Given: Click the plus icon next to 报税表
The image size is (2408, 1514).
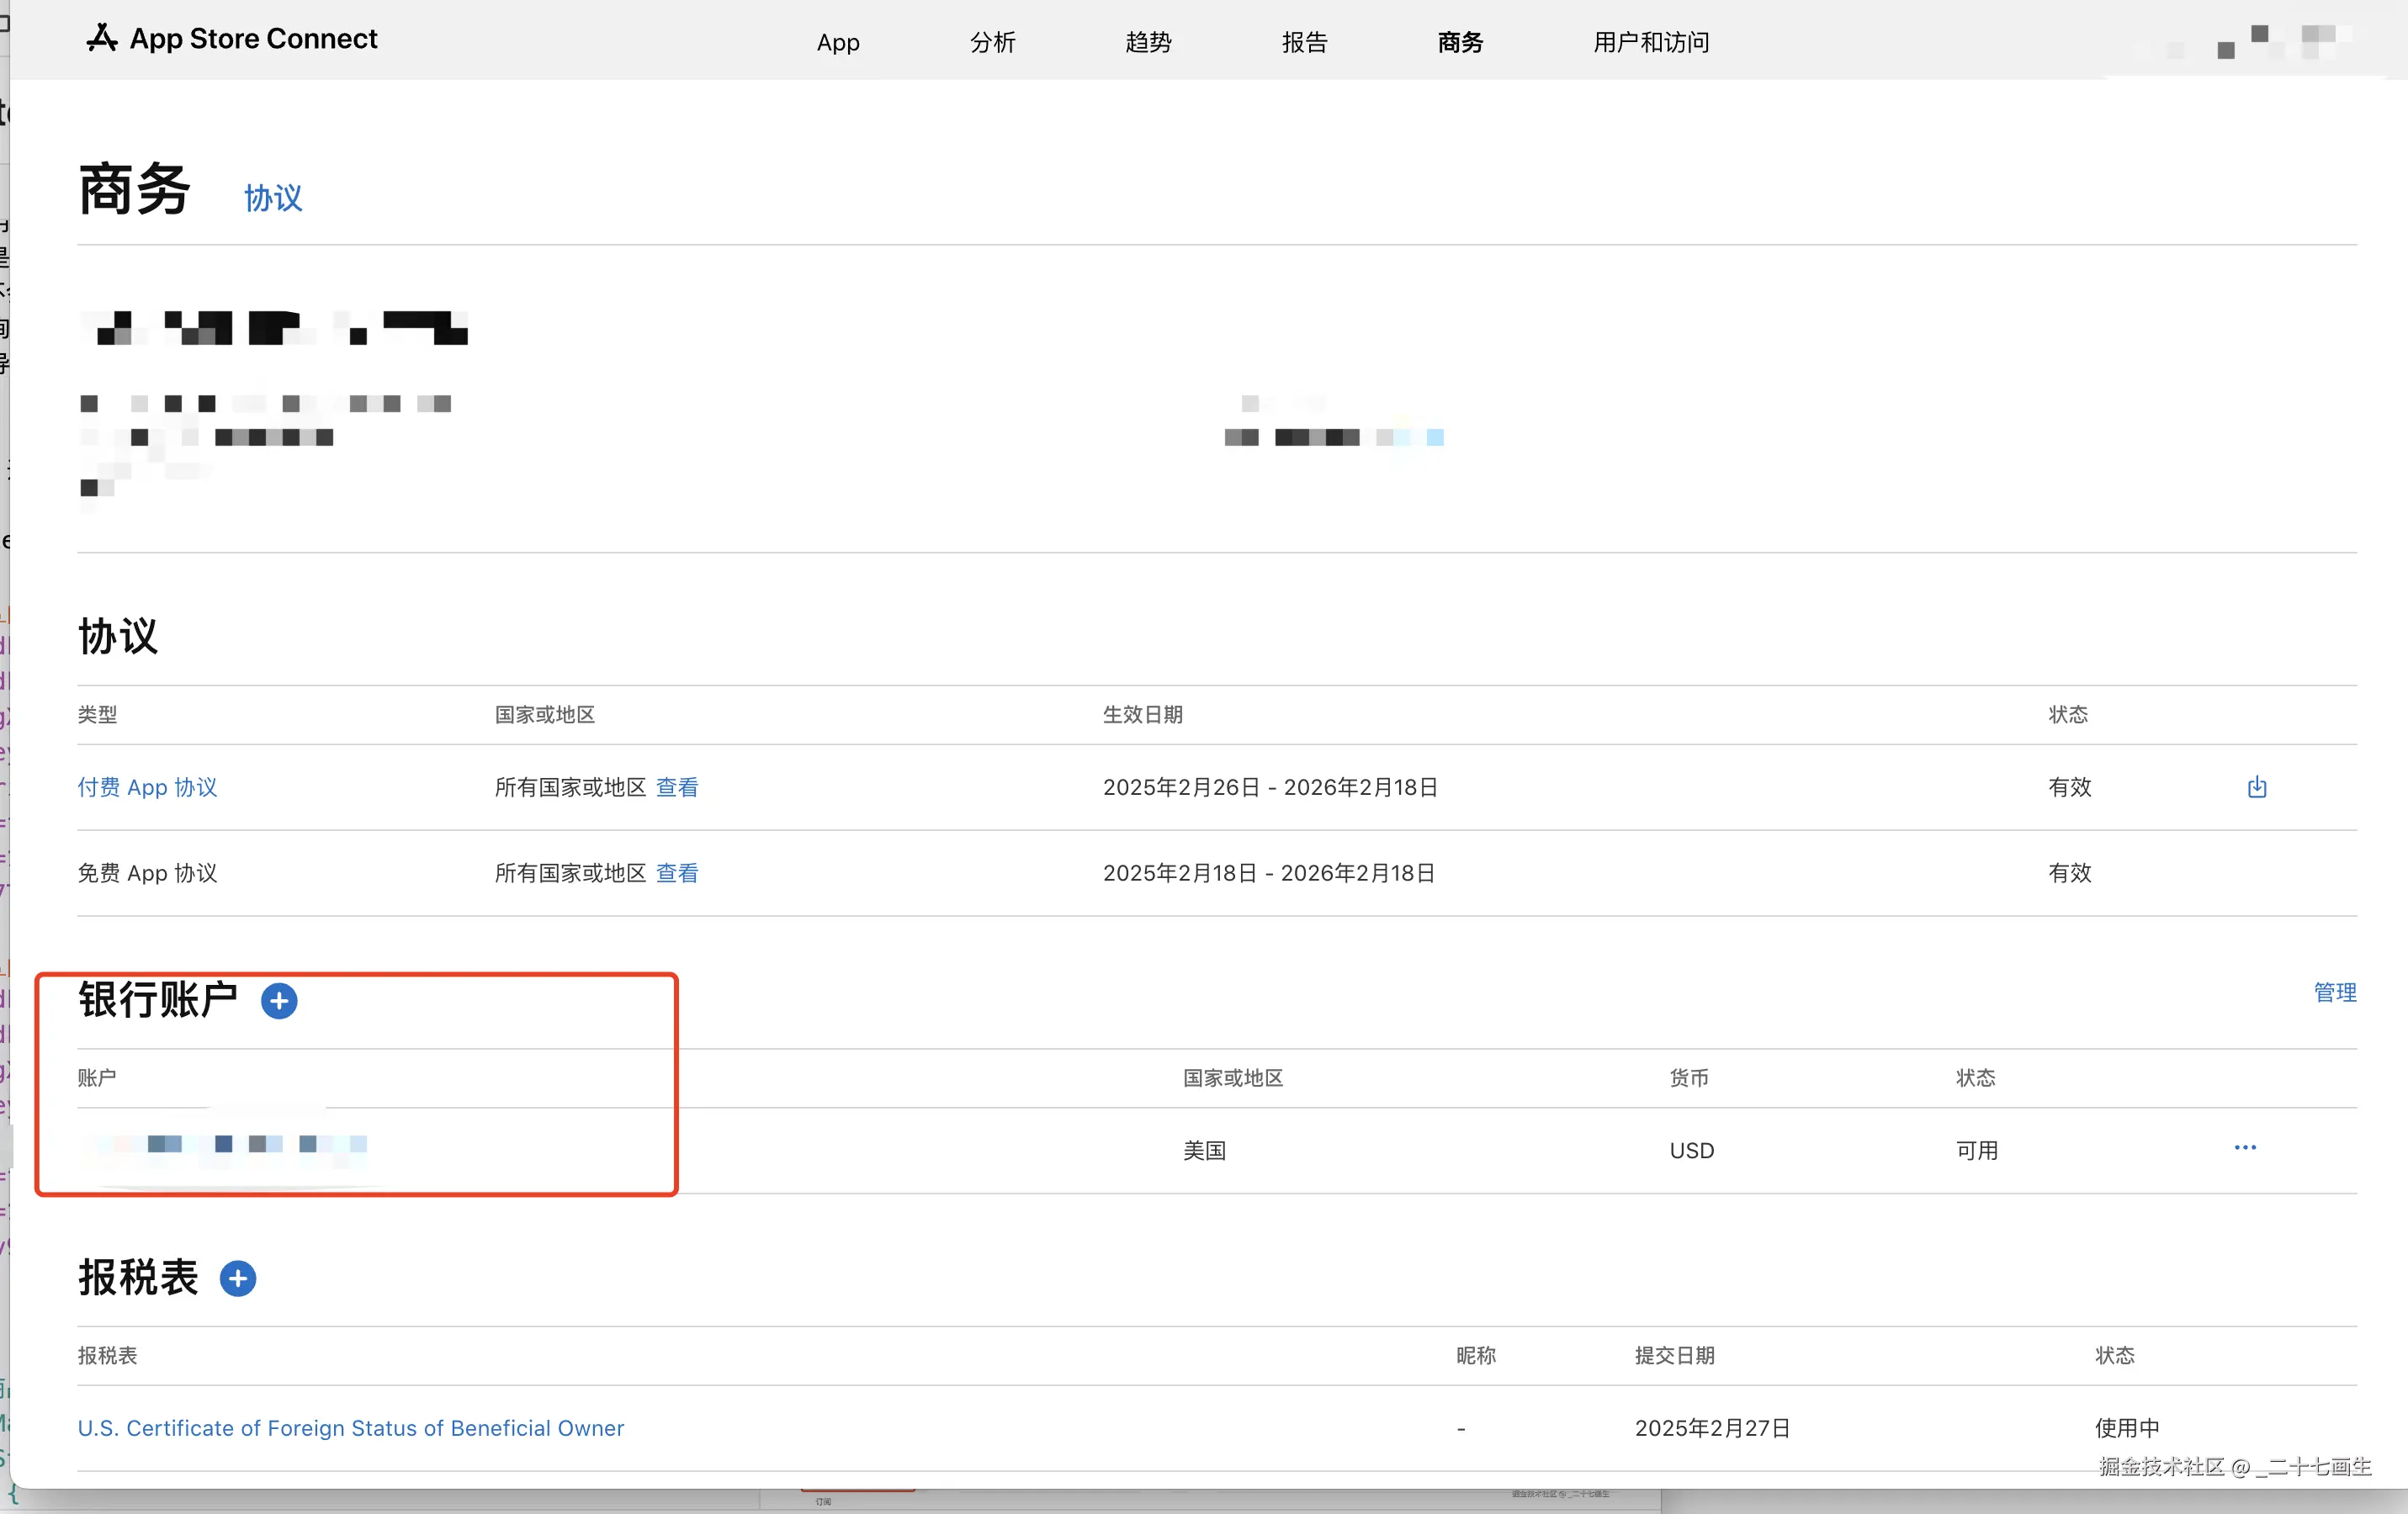Looking at the screenshot, I should point(238,1278).
